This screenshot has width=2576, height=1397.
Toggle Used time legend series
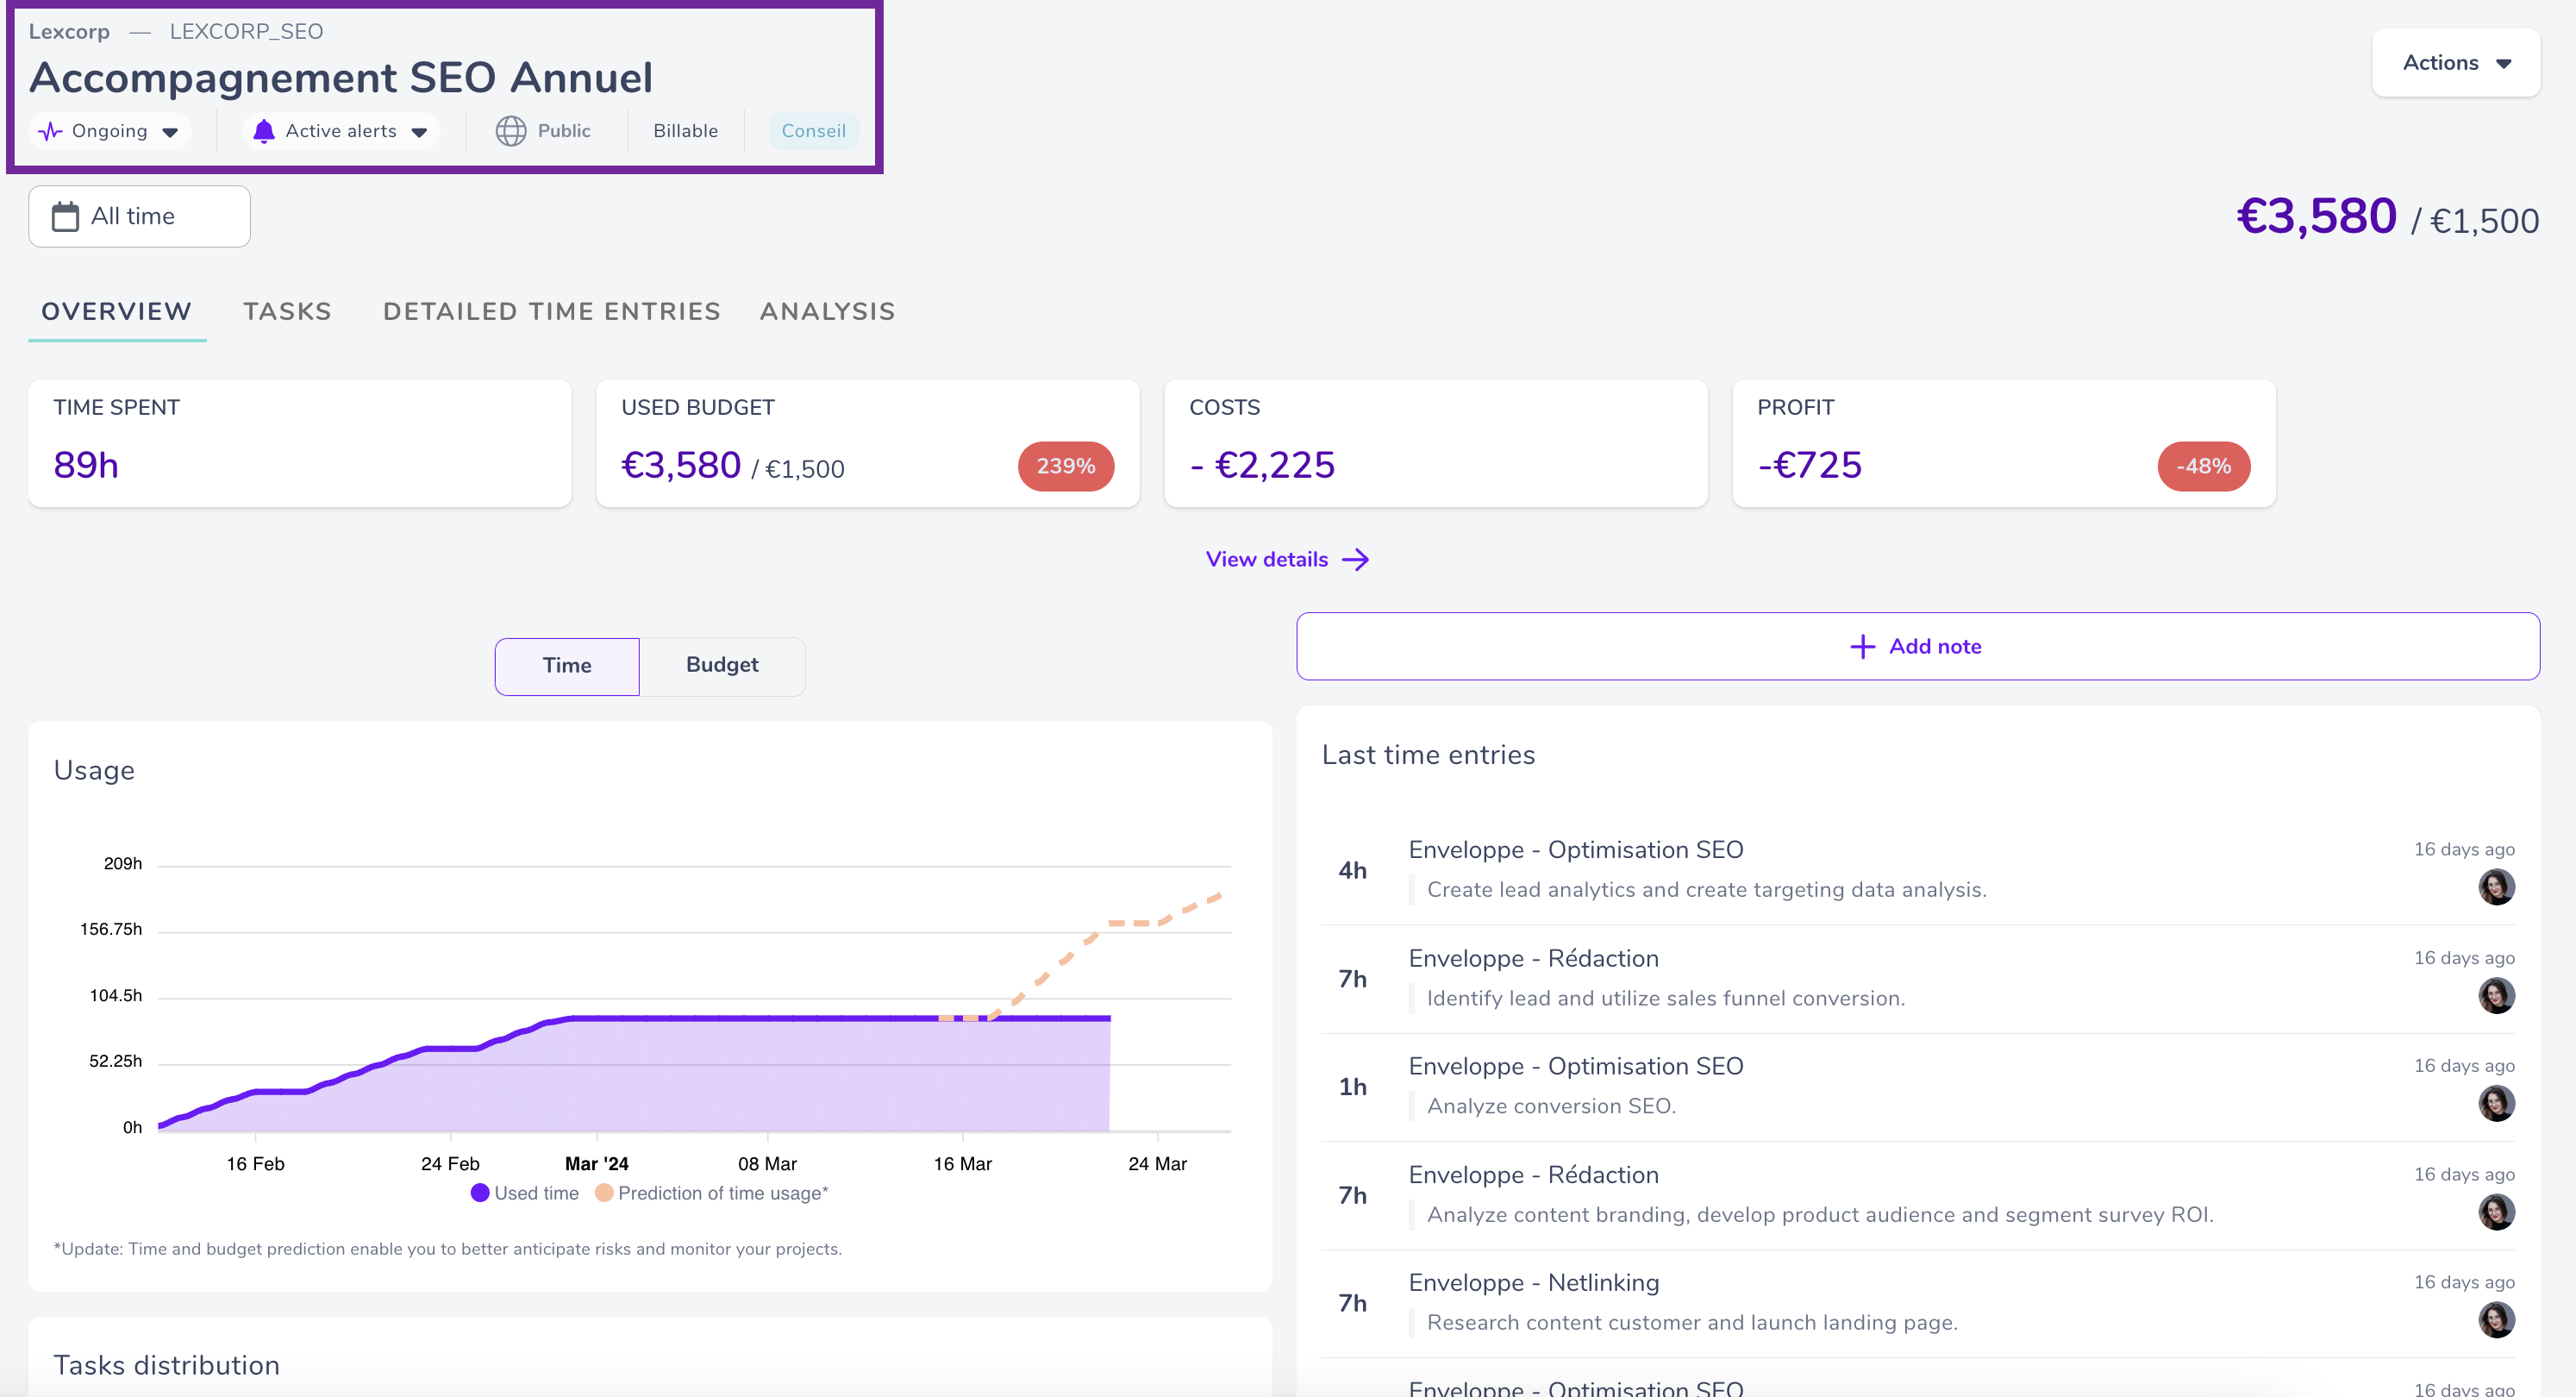525,1193
